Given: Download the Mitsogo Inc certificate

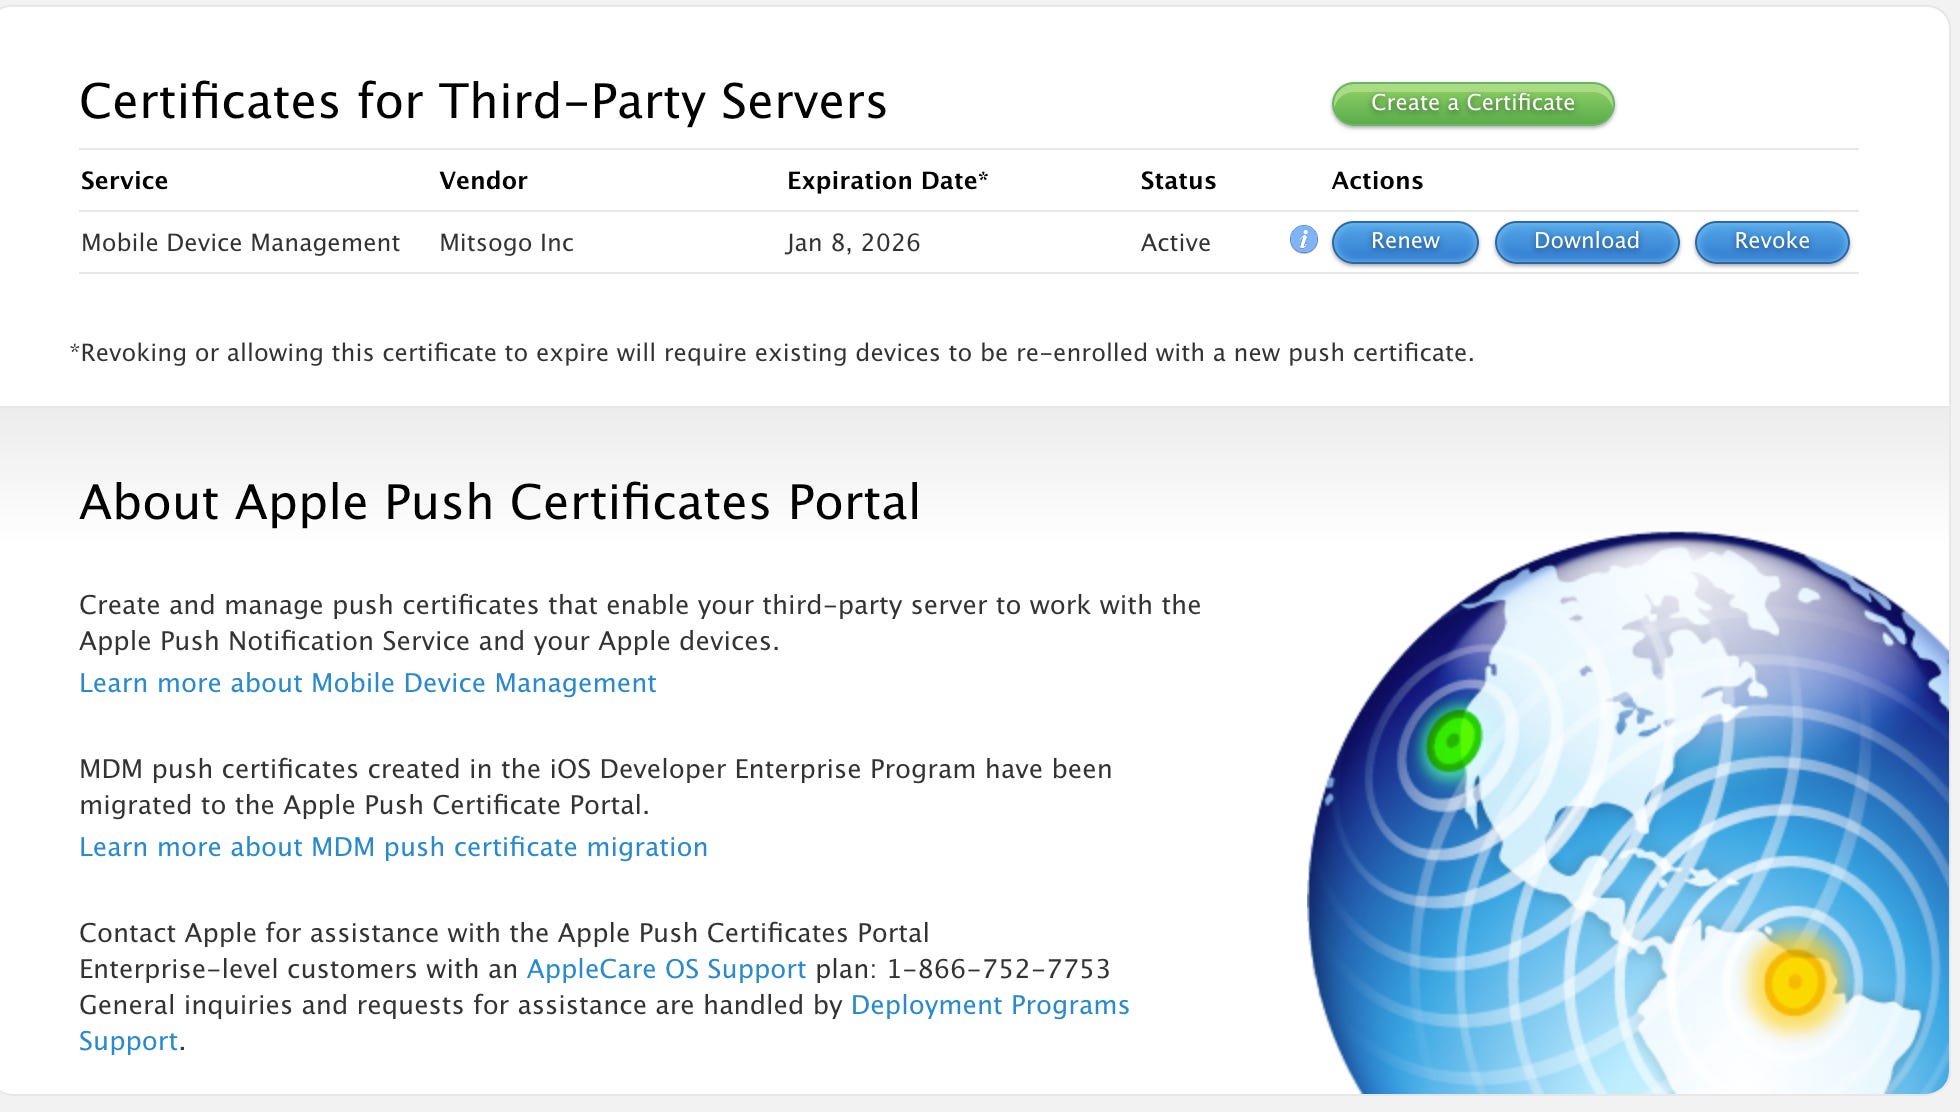Looking at the screenshot, I should click(x=1586, y=241).
